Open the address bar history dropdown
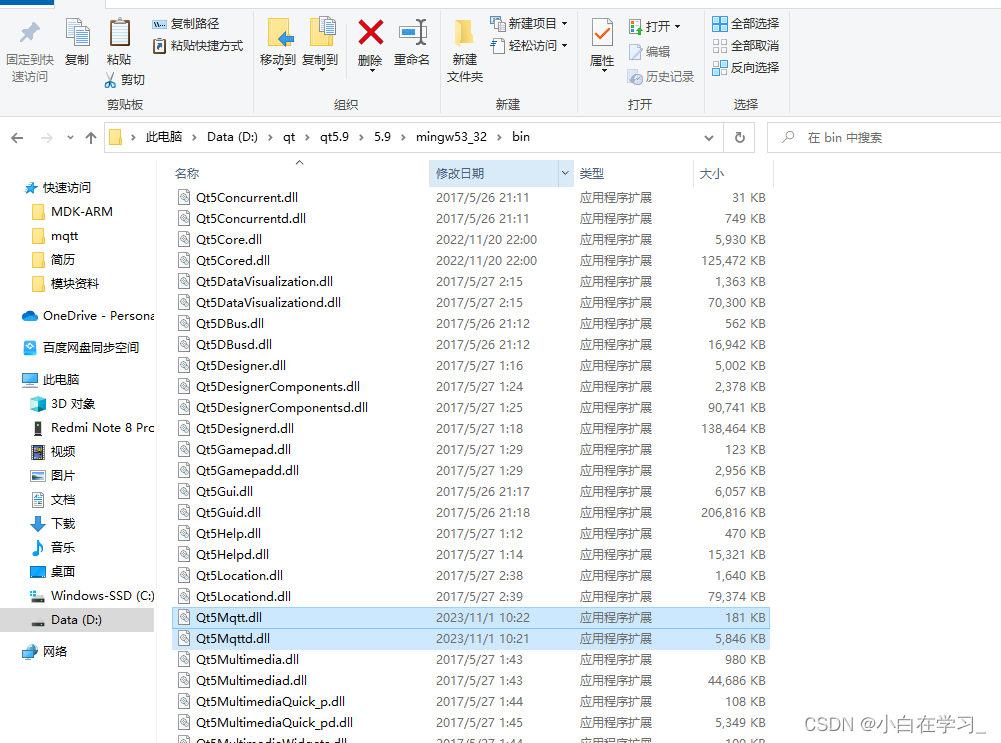 click(x=709, y=137)
